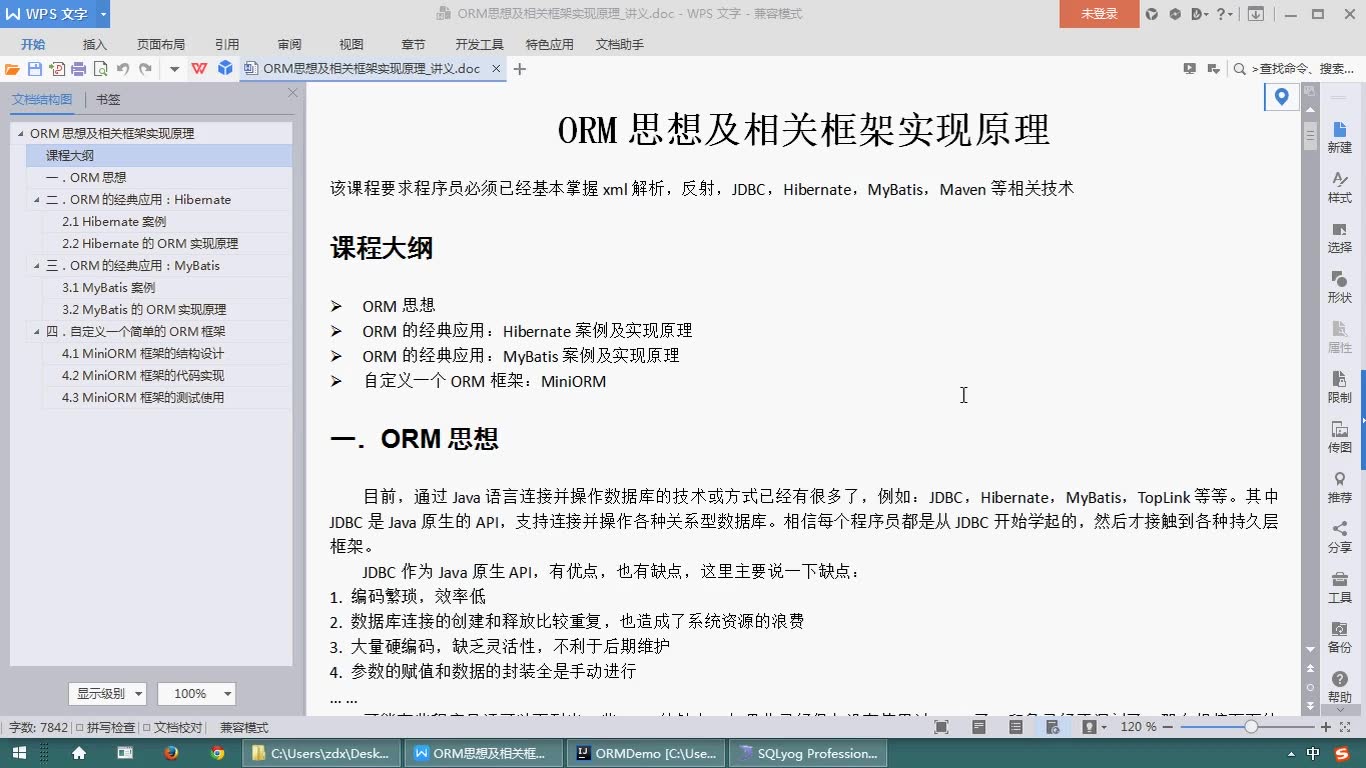Open the 新建 panel in the right sidebar
This screenshot has width=1366, height=768.
1340,137
